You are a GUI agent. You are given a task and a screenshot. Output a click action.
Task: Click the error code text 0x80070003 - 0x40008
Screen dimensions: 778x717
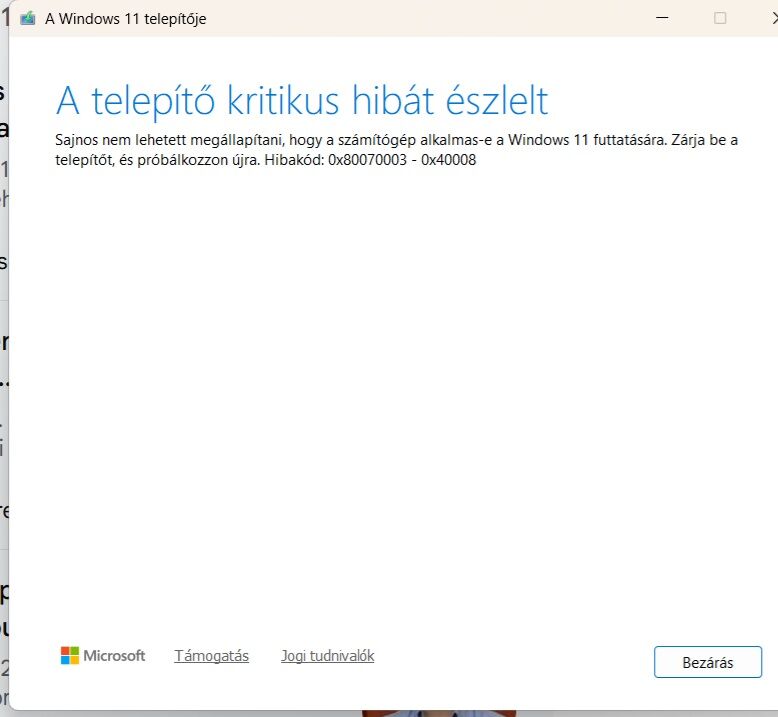point(402,160)
